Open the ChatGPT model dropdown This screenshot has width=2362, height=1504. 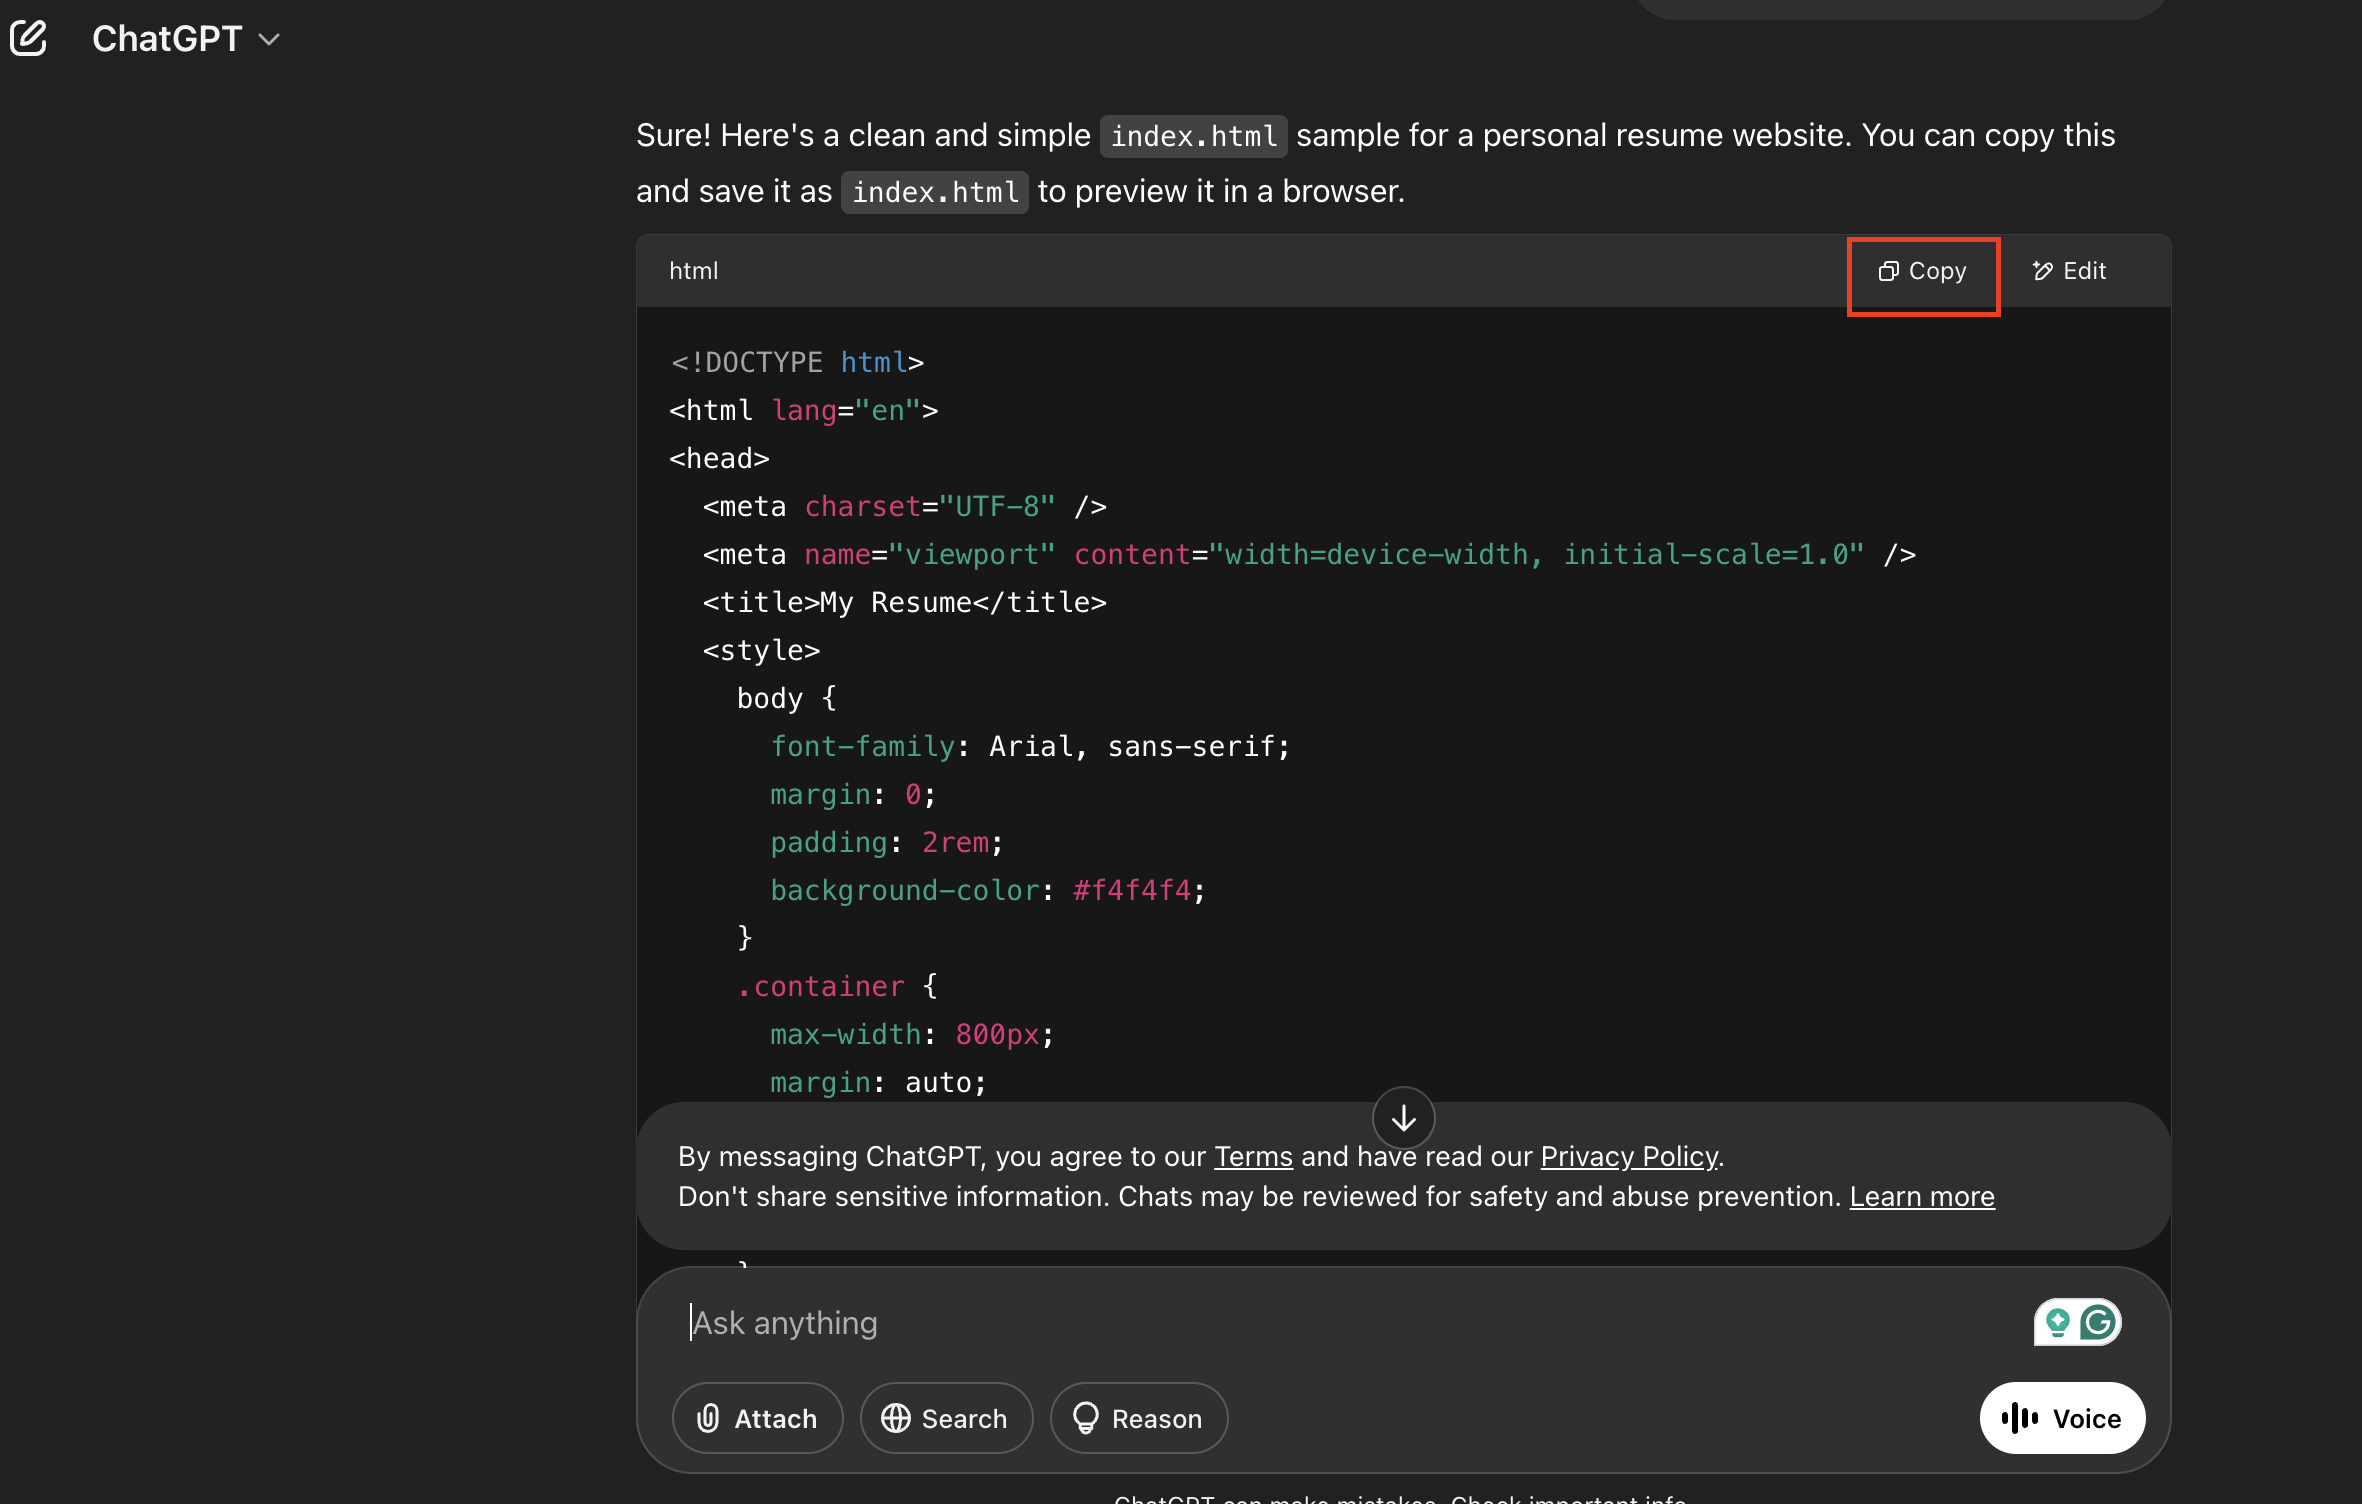point(186,39)
